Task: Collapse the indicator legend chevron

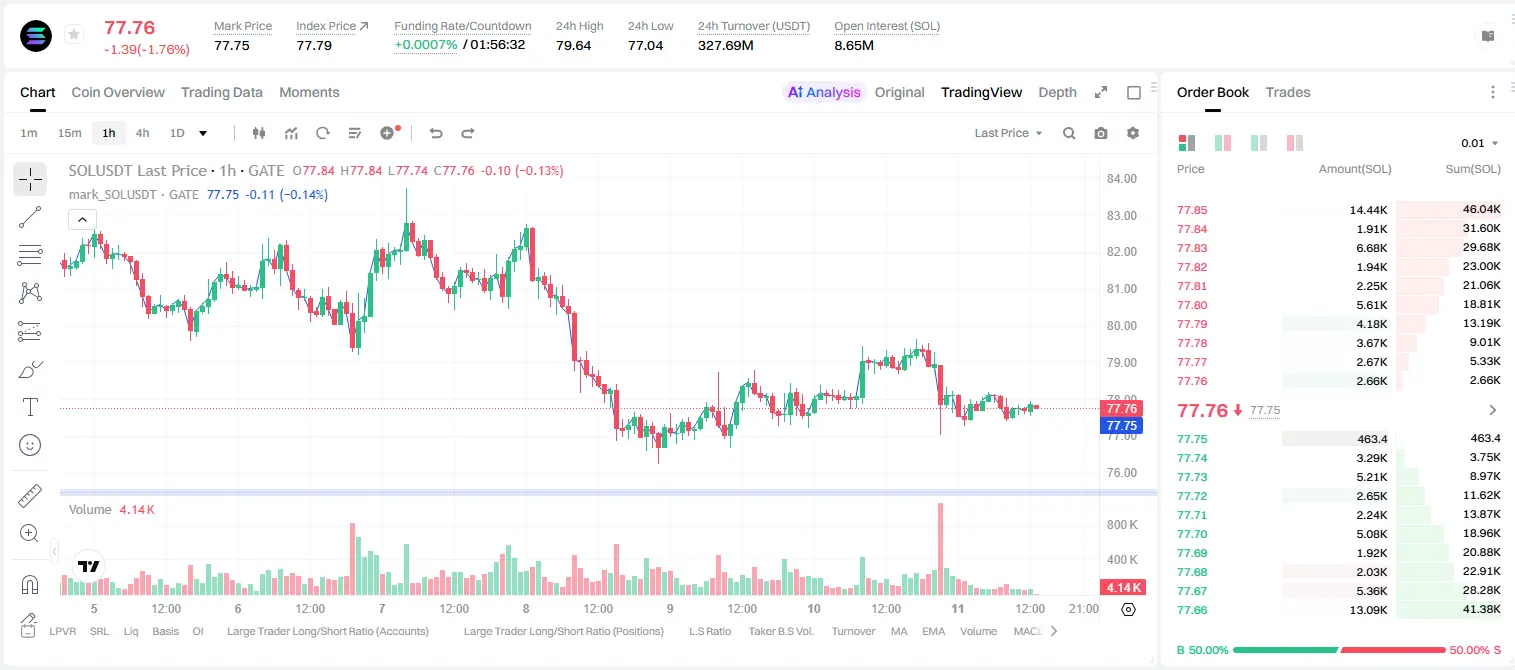Action: click(x=82, y=219)
